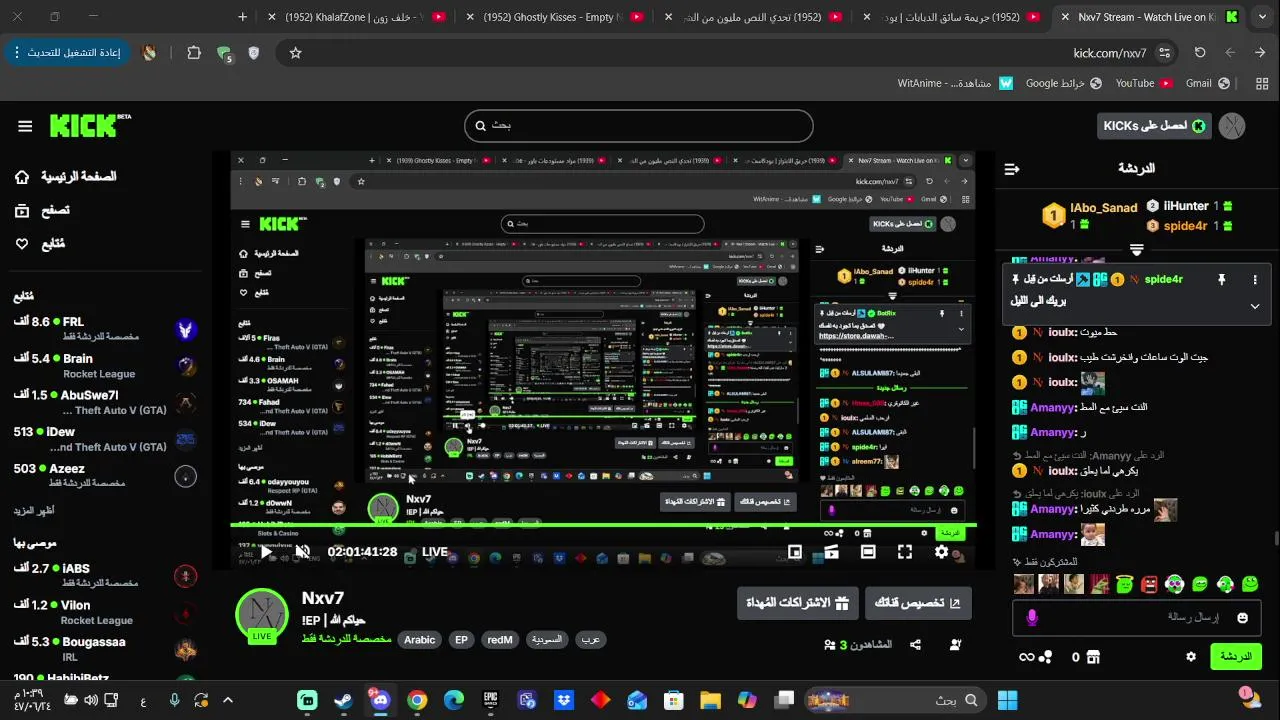
Task: Pick the red angry emote
Action: [x=1149, y=584]
